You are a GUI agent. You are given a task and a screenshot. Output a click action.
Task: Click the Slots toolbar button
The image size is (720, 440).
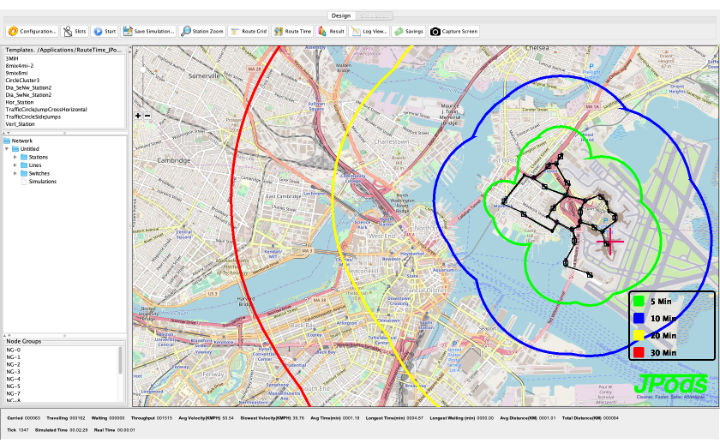point(74,31)
